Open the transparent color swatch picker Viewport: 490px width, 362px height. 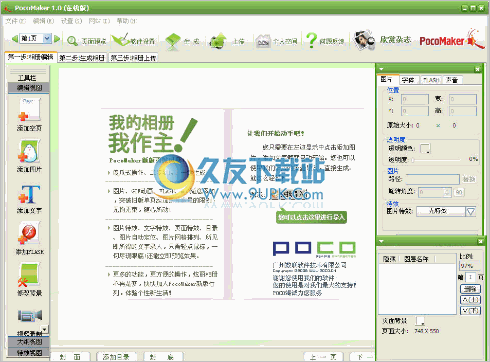pos(425,148)
